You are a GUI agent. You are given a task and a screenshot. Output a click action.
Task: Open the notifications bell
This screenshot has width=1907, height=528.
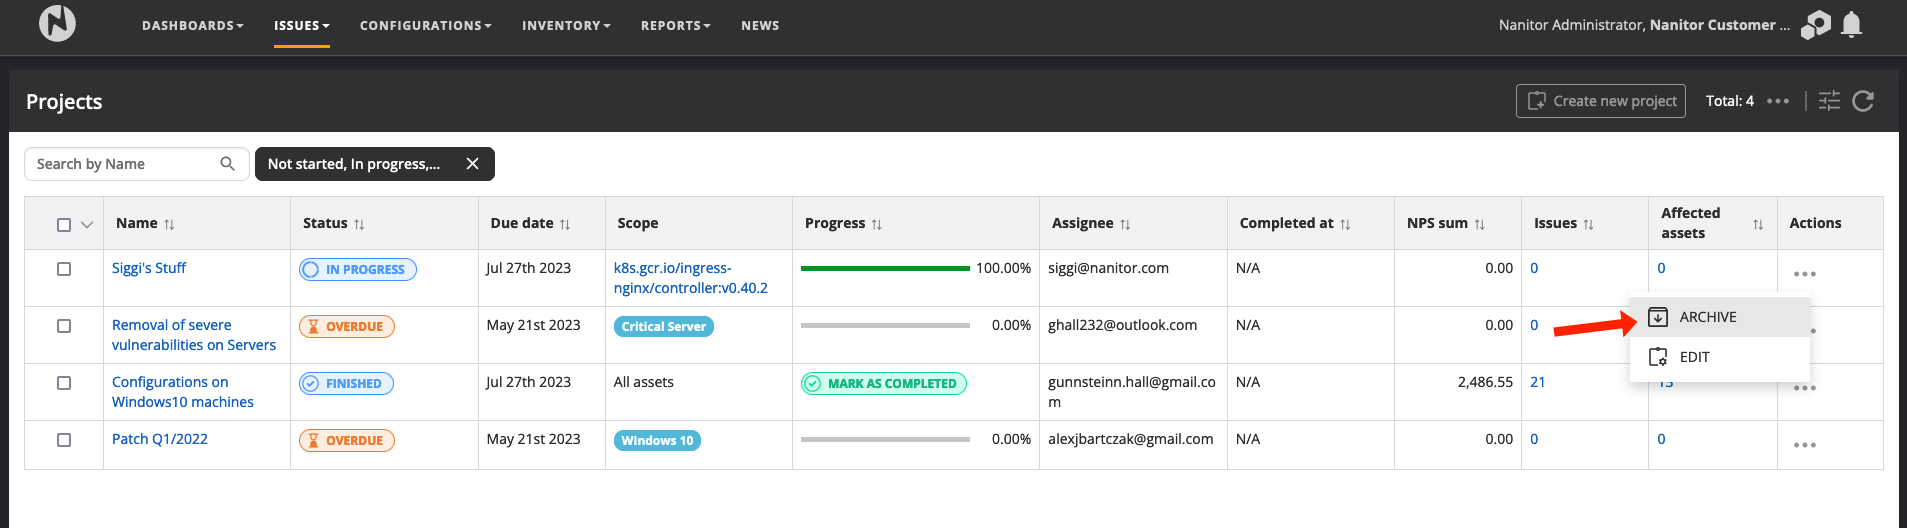[1851, 24]
